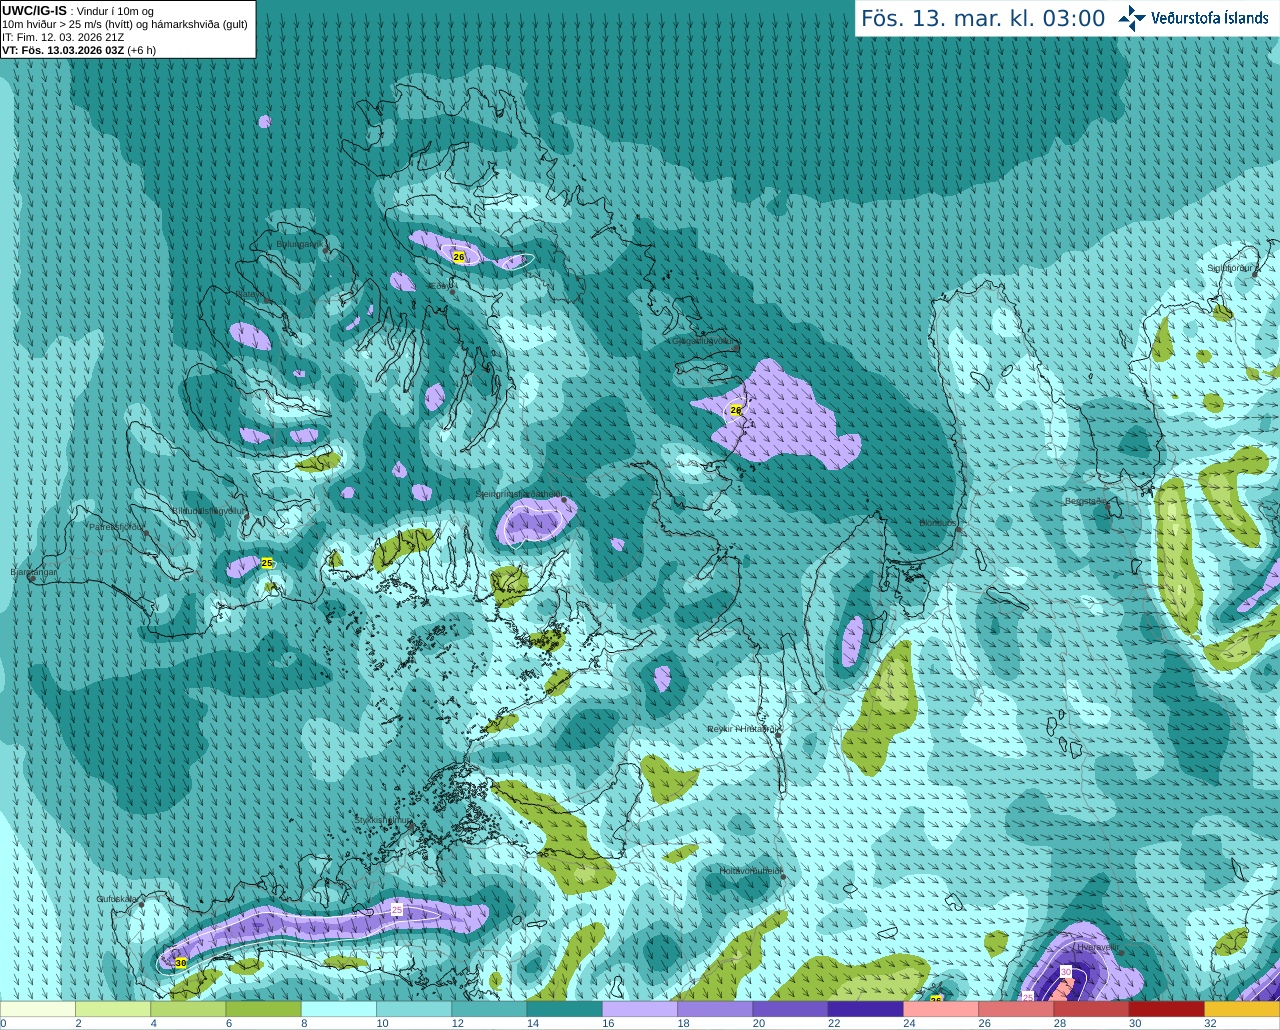Viewport: 1280px width, 1030px height.
Task: Click the Holtavörðuheiði station label
Action: pyautogui.click(x=751, y=871)
